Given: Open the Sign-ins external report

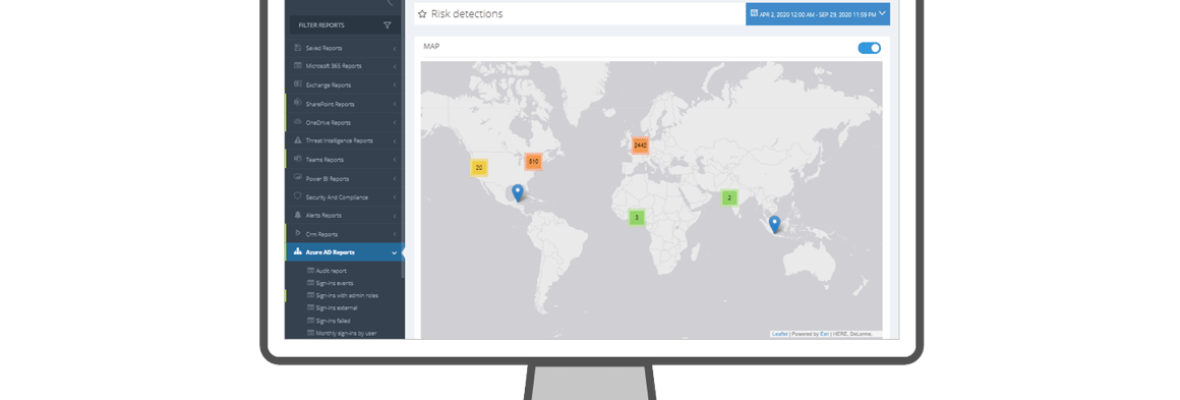Looking at the screenshot, I should tap(336, 308).
